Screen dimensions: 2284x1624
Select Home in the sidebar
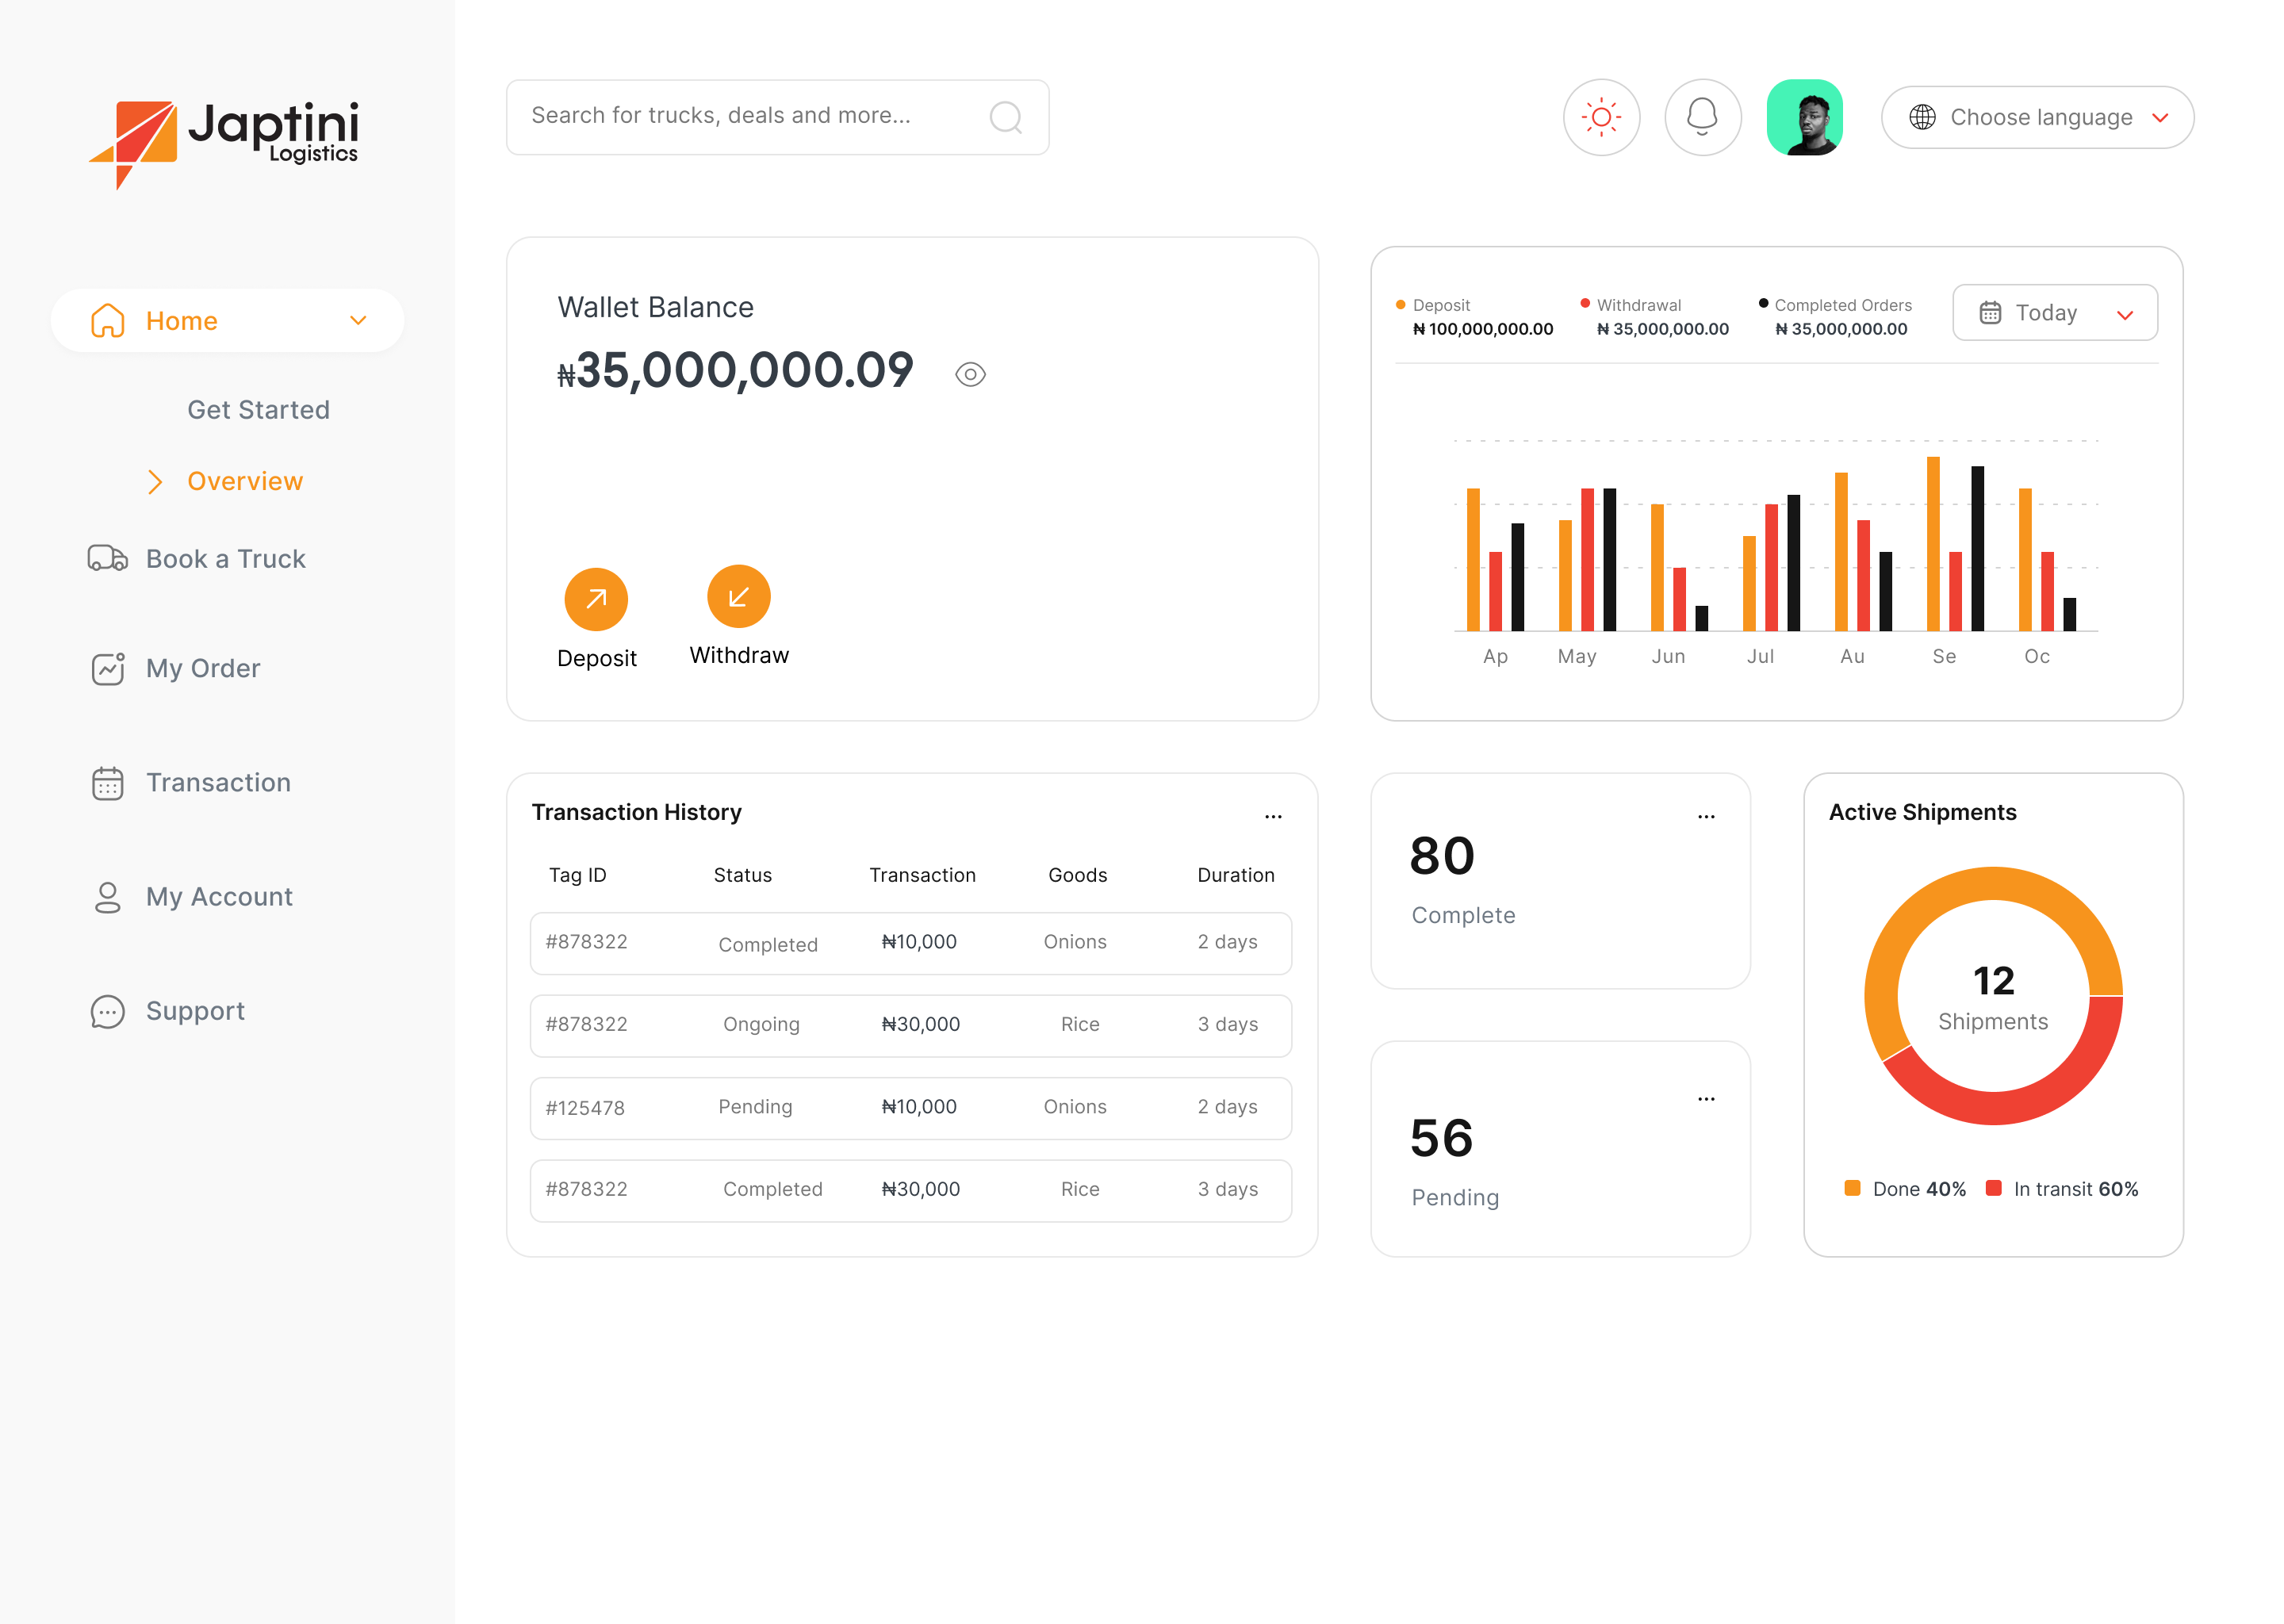pyautogui.click(x=227, y=320)
